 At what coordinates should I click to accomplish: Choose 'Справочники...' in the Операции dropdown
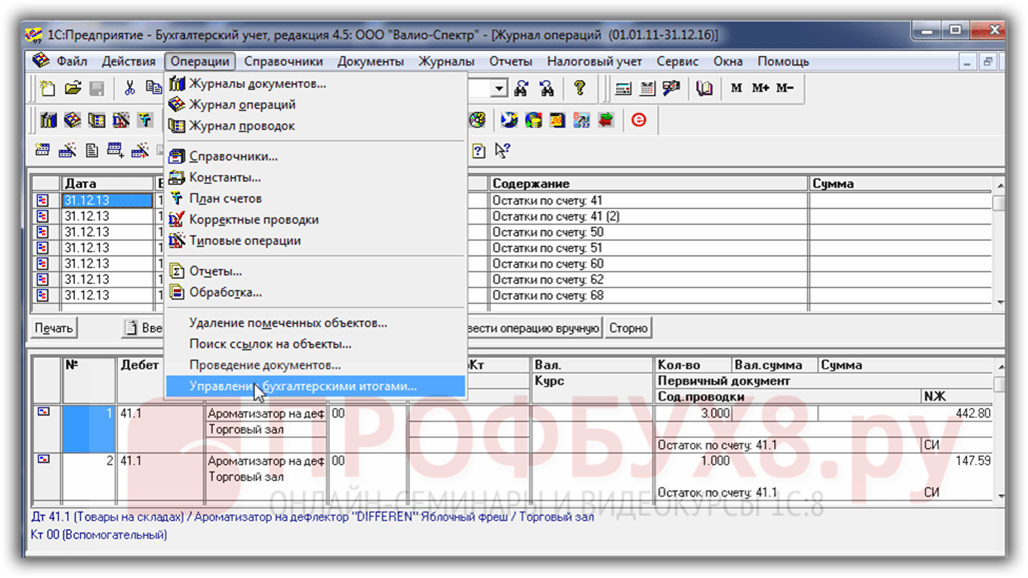[x=315, y=156]
